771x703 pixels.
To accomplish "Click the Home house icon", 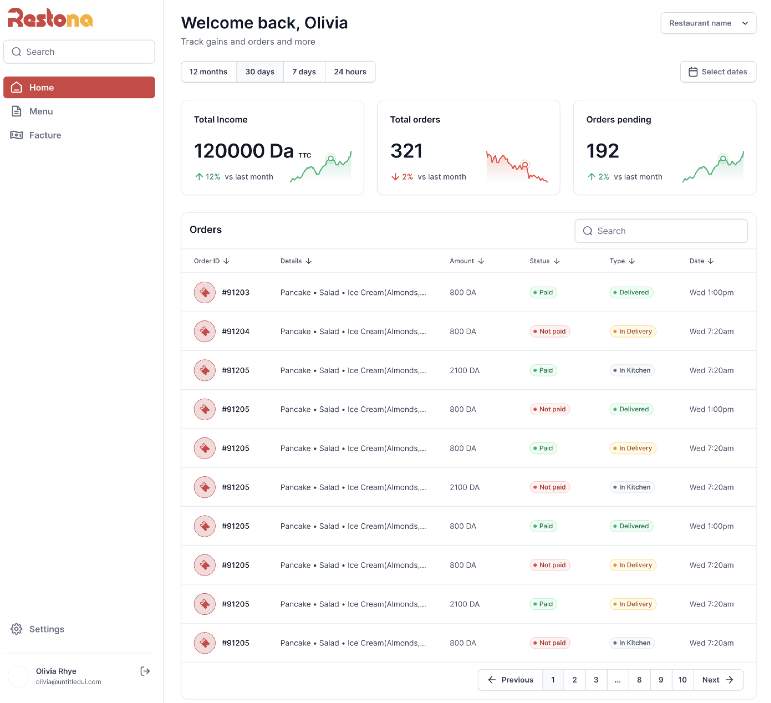I will click(17, 88).
